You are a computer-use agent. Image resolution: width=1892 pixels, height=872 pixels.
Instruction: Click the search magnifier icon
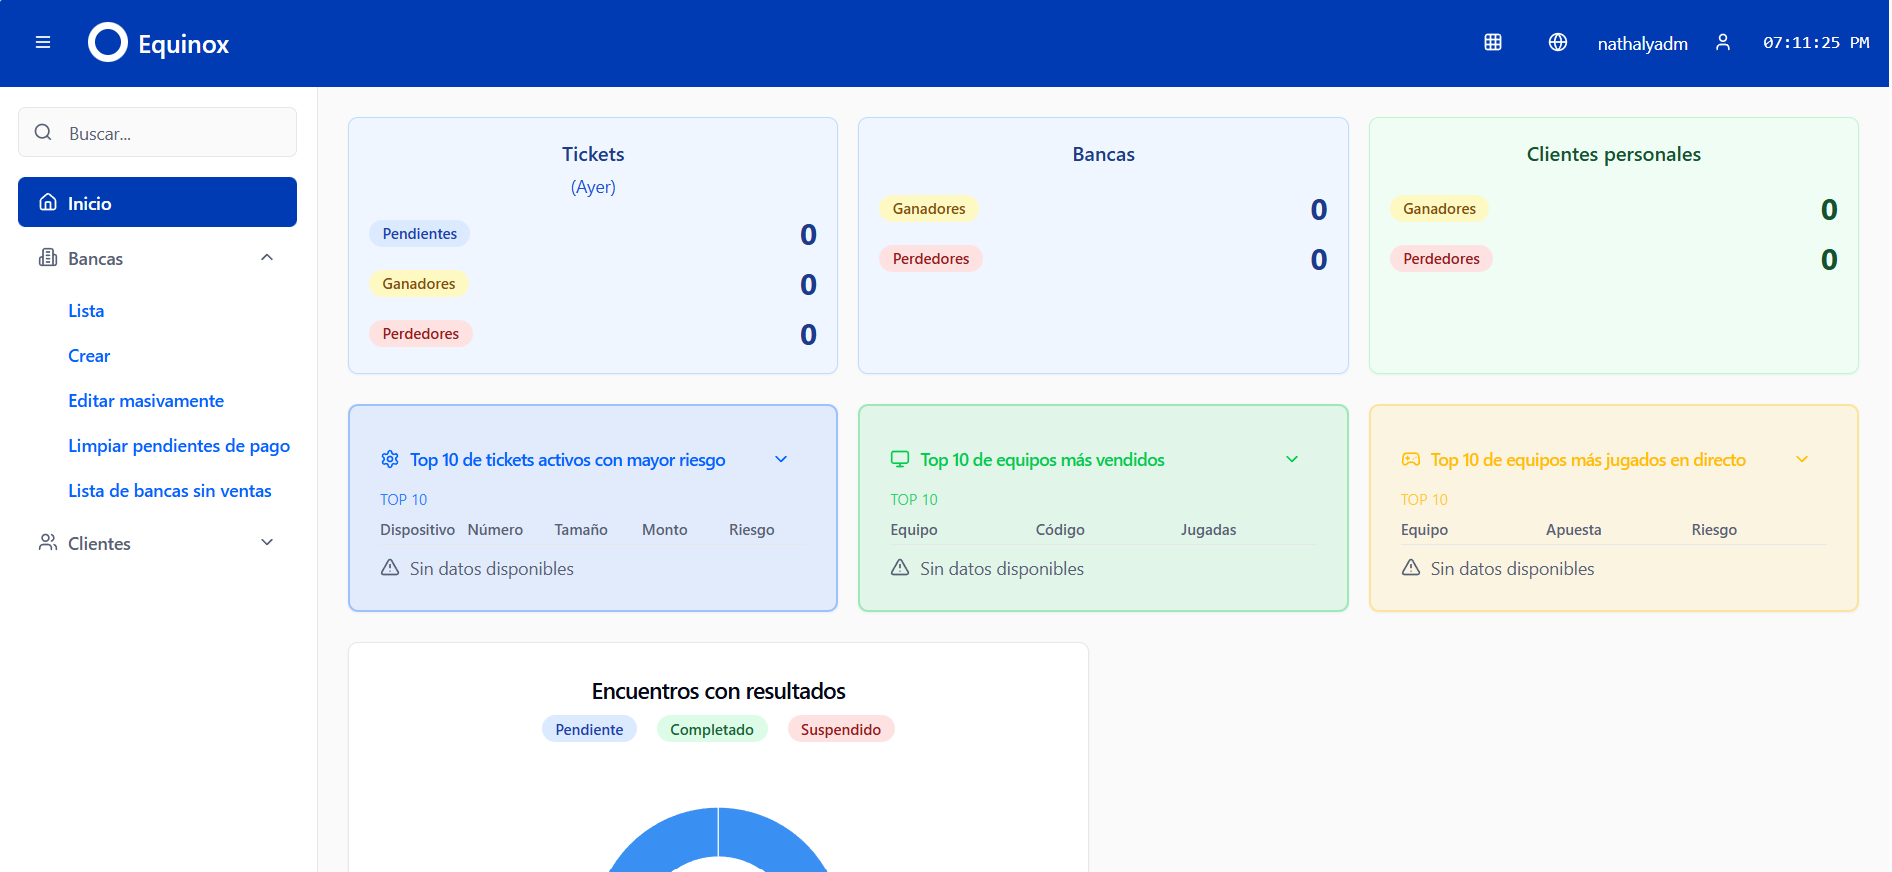[43, 132]
